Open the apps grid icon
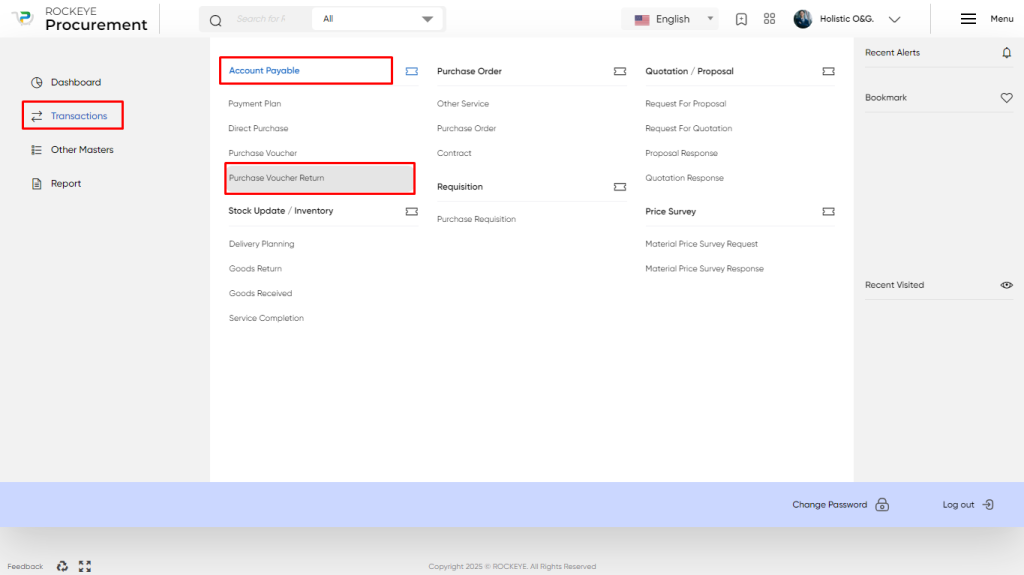1024x575 pixels. pyautogui.click(x=769, y=19)
